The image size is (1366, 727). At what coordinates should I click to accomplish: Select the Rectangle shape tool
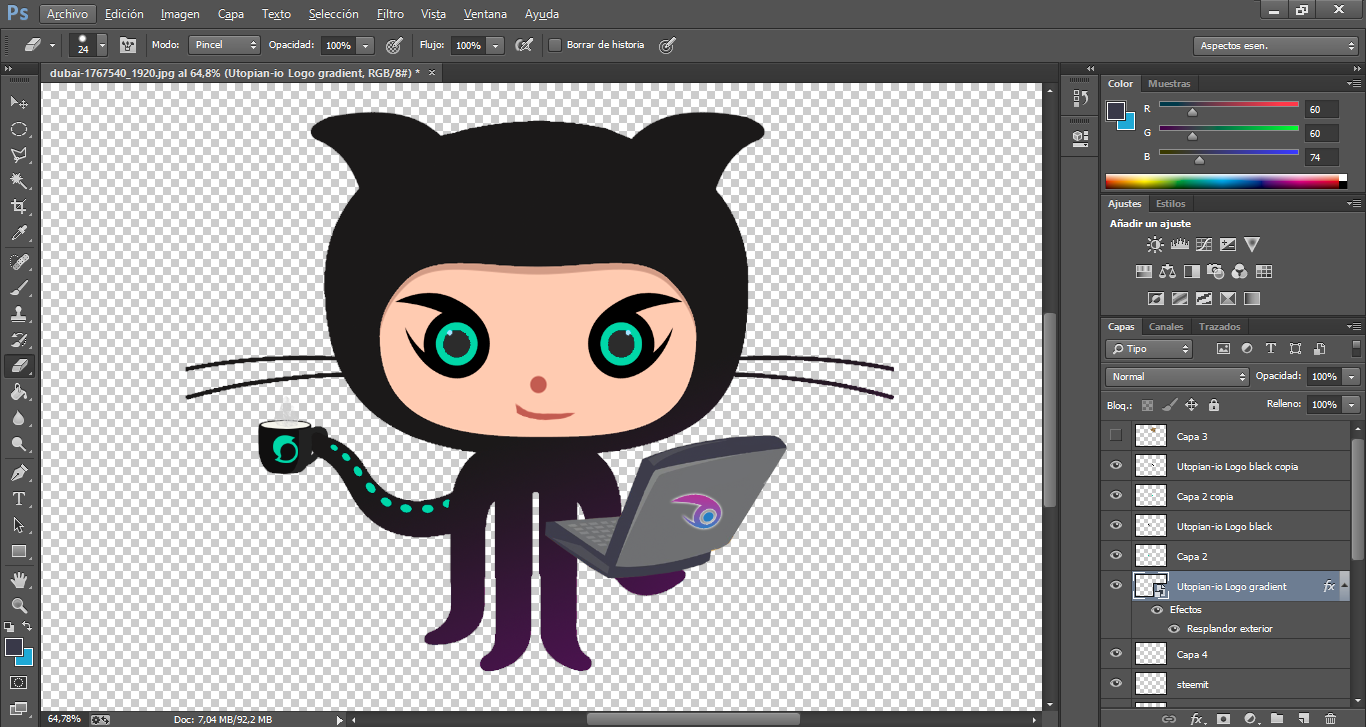coord(19,551)
